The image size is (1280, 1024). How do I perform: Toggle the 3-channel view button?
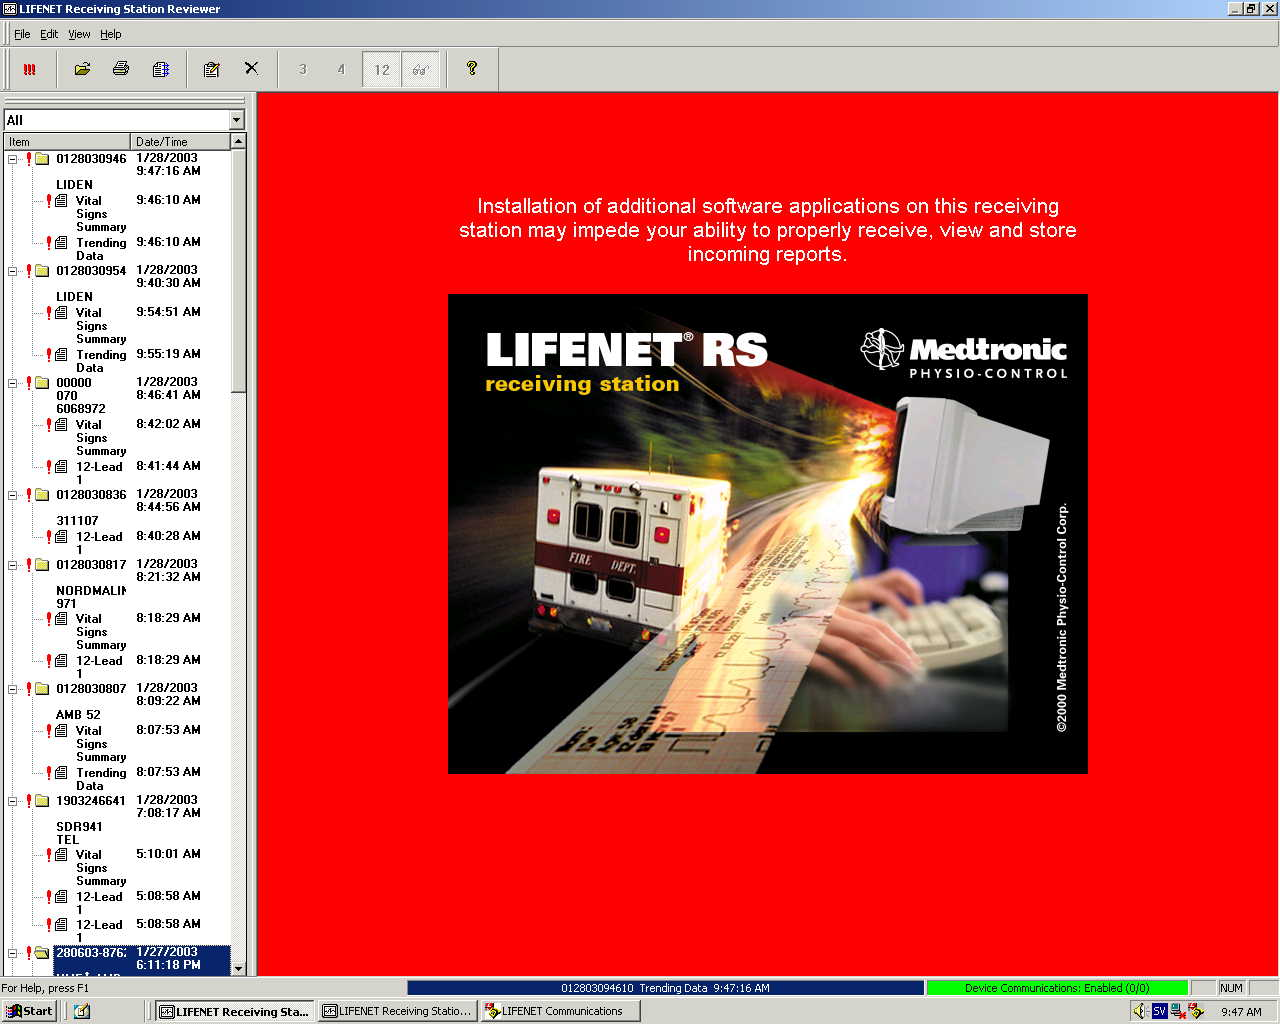coord(303,69)
